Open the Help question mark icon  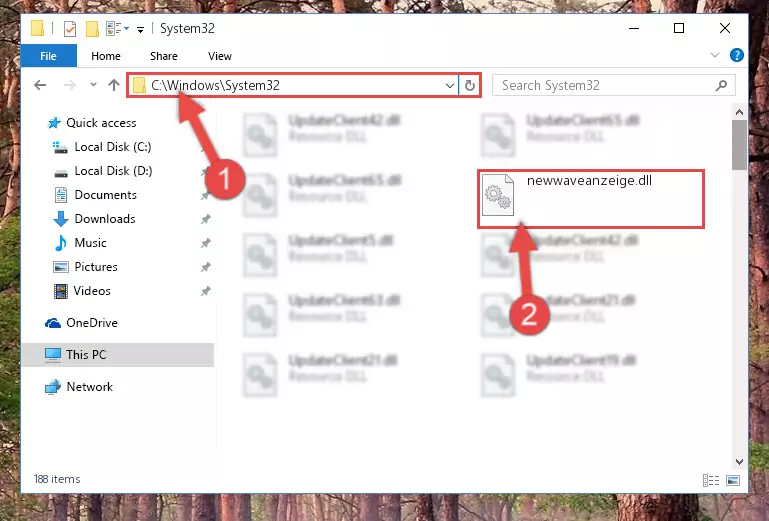tap(737, 55)
